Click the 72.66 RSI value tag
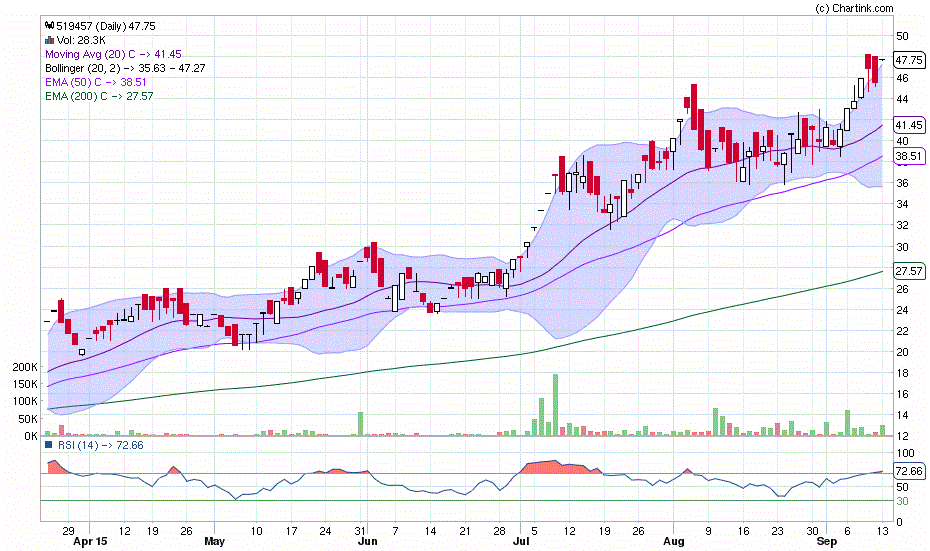 tap(909, 471)
